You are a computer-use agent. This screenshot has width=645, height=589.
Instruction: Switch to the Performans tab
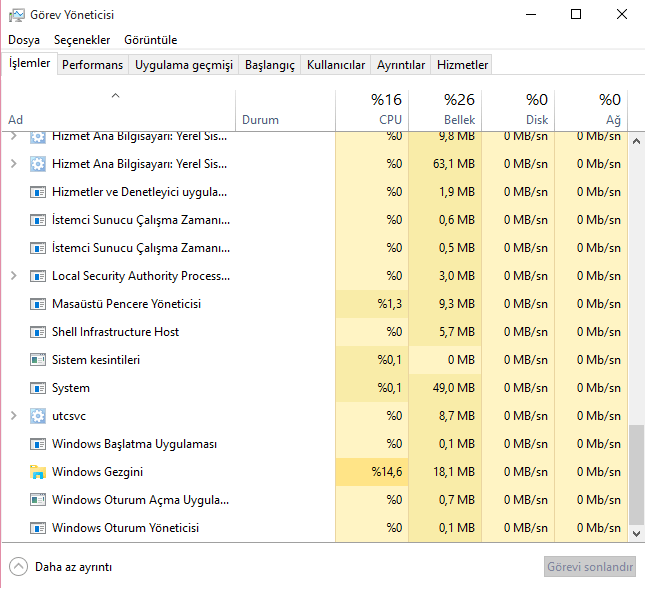click(92, 65)
